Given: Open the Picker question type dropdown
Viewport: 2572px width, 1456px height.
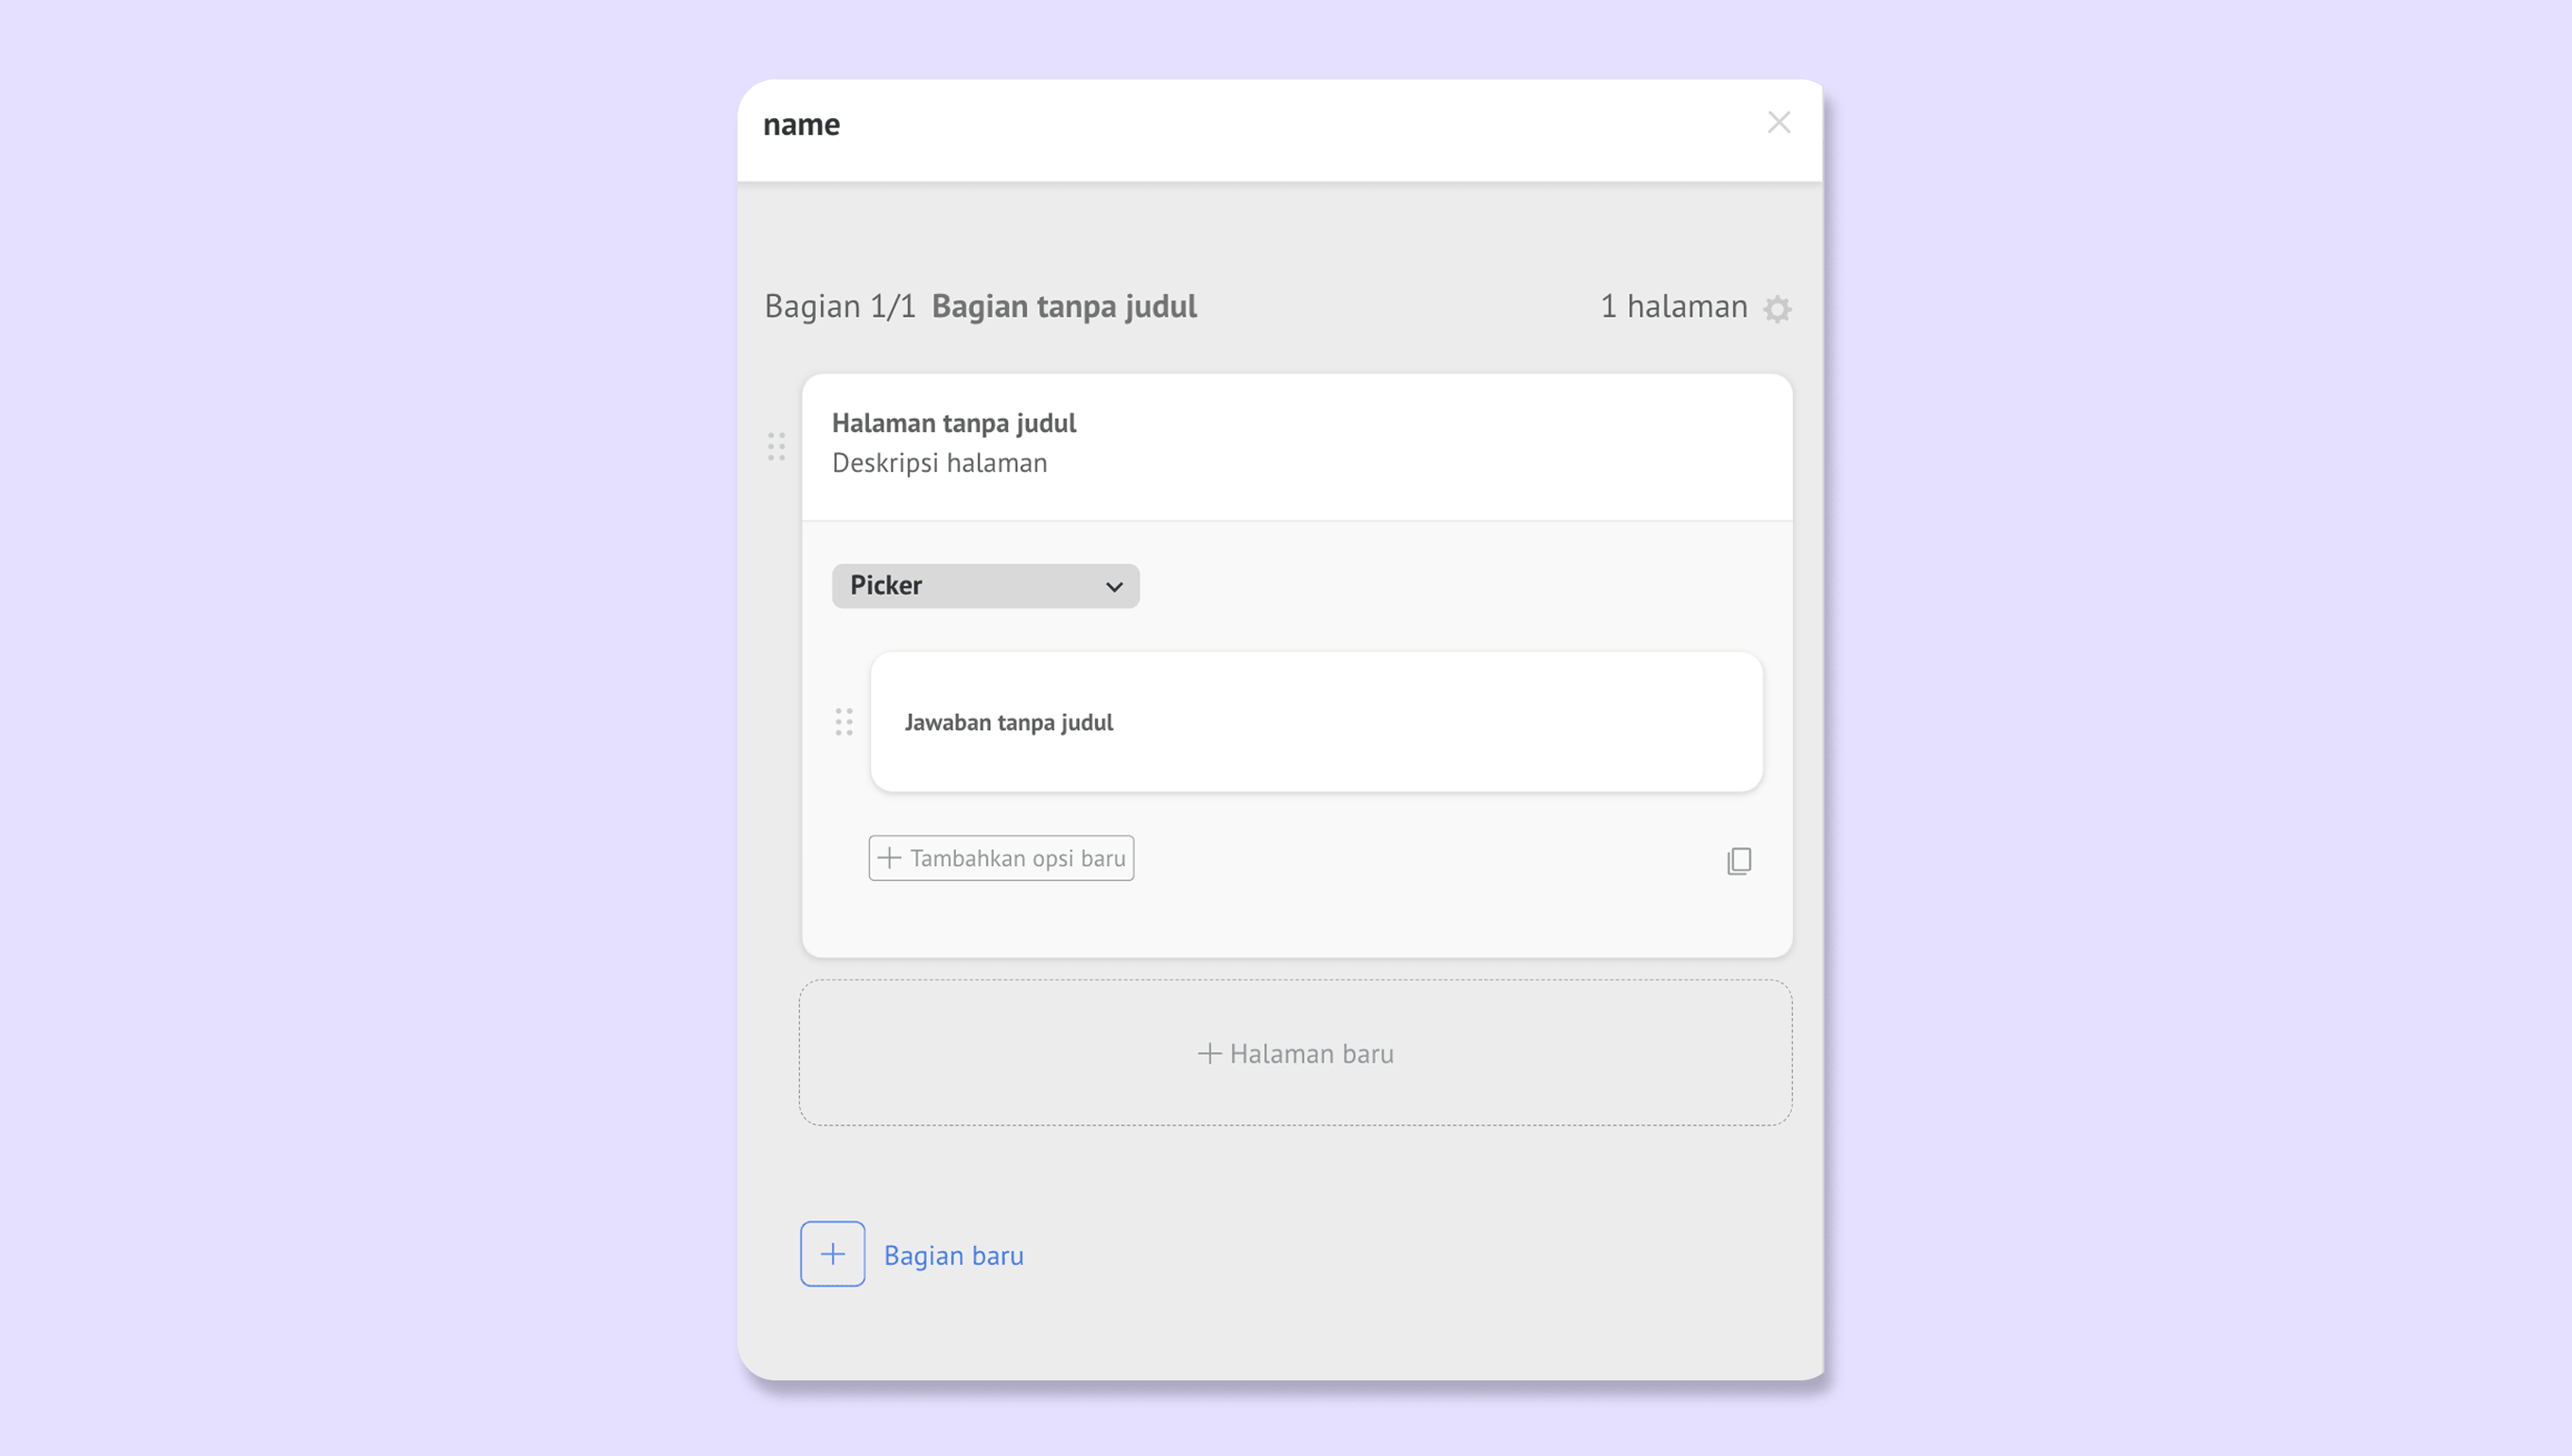Looking at the screenshot, I should pyautogui.click(x=984, y=586).
